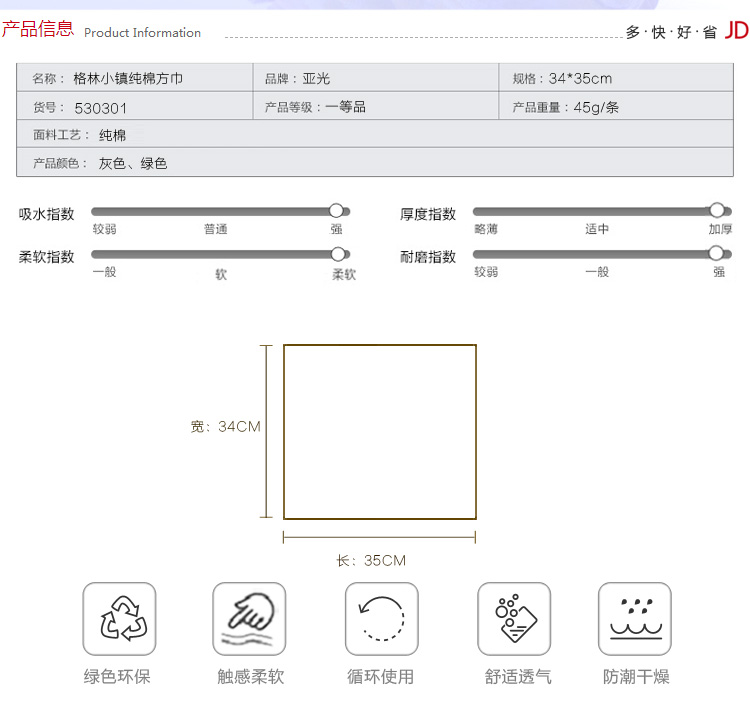Click the moisture-proof drops icon
The image size is (750, 710).
[x=635, y=619]
